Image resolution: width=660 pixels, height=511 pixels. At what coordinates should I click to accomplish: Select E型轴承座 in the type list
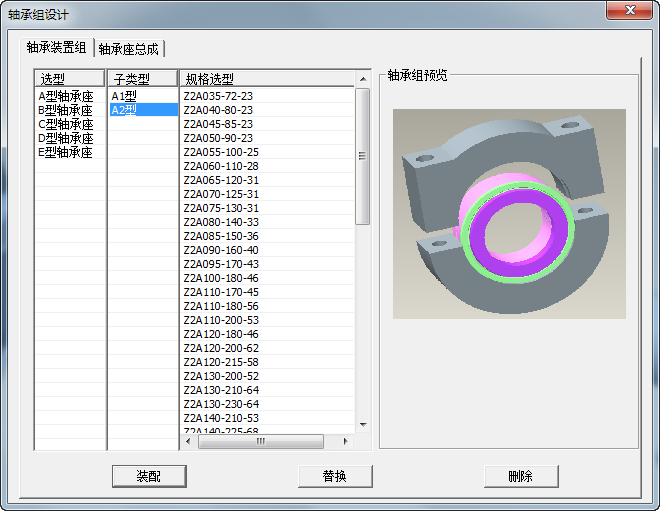66,152
